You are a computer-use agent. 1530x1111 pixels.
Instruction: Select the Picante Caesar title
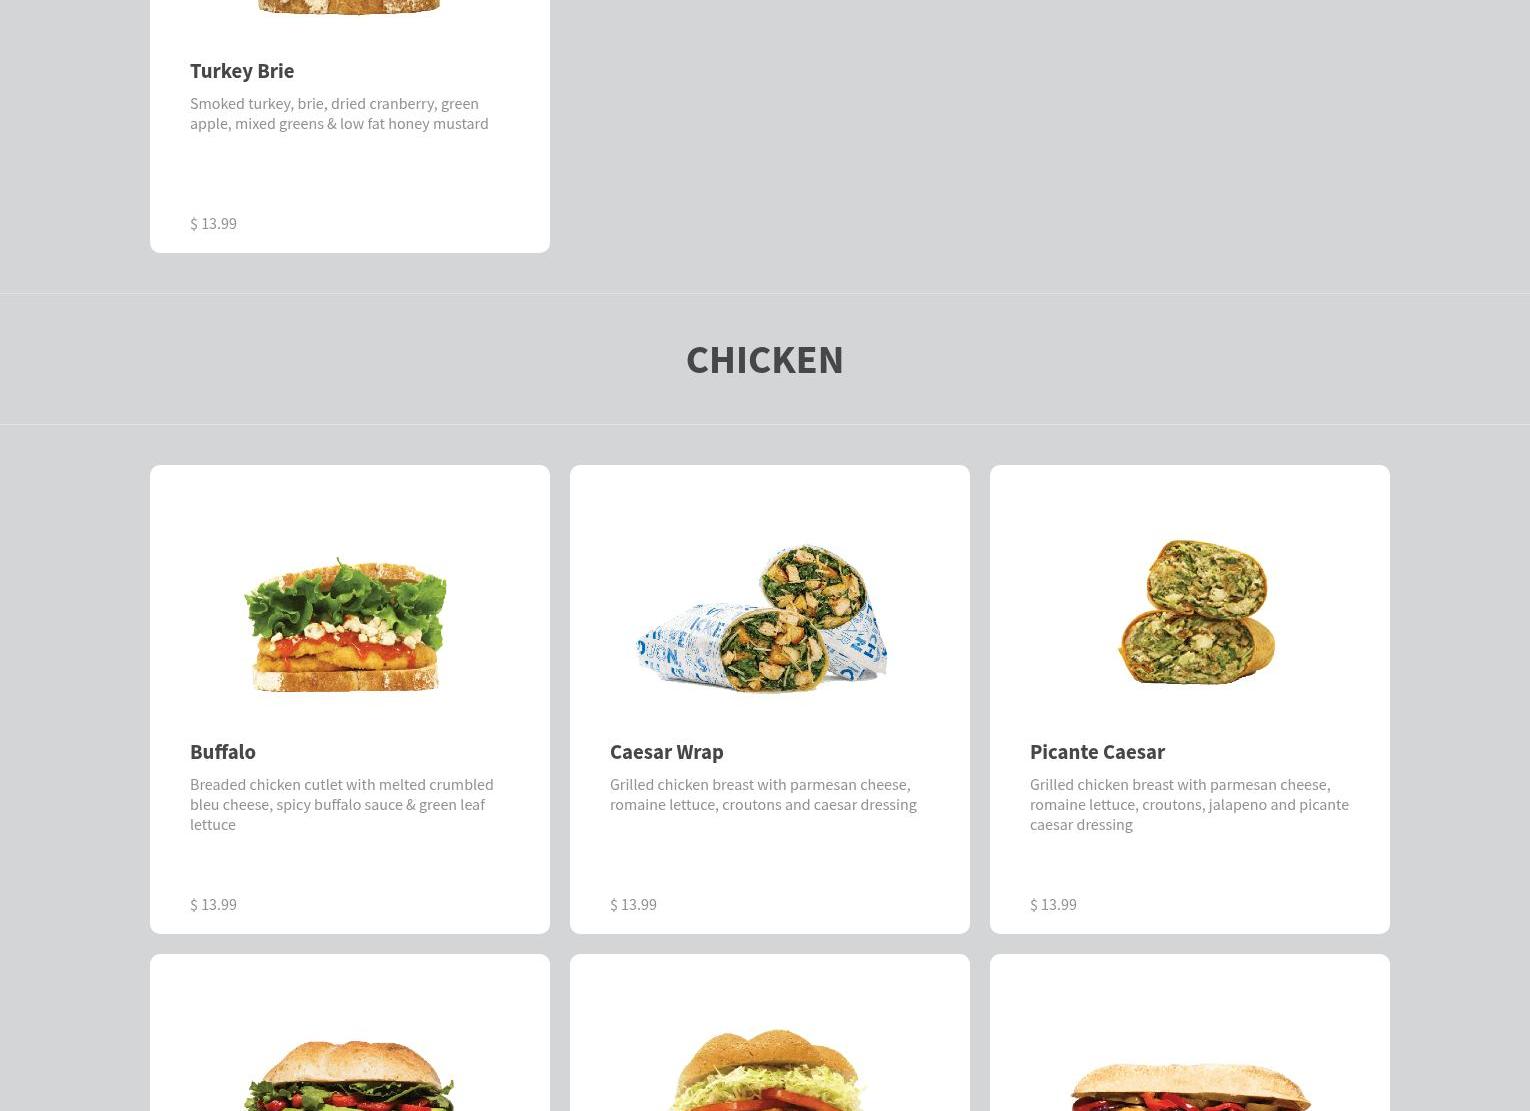click(1097, 751)
